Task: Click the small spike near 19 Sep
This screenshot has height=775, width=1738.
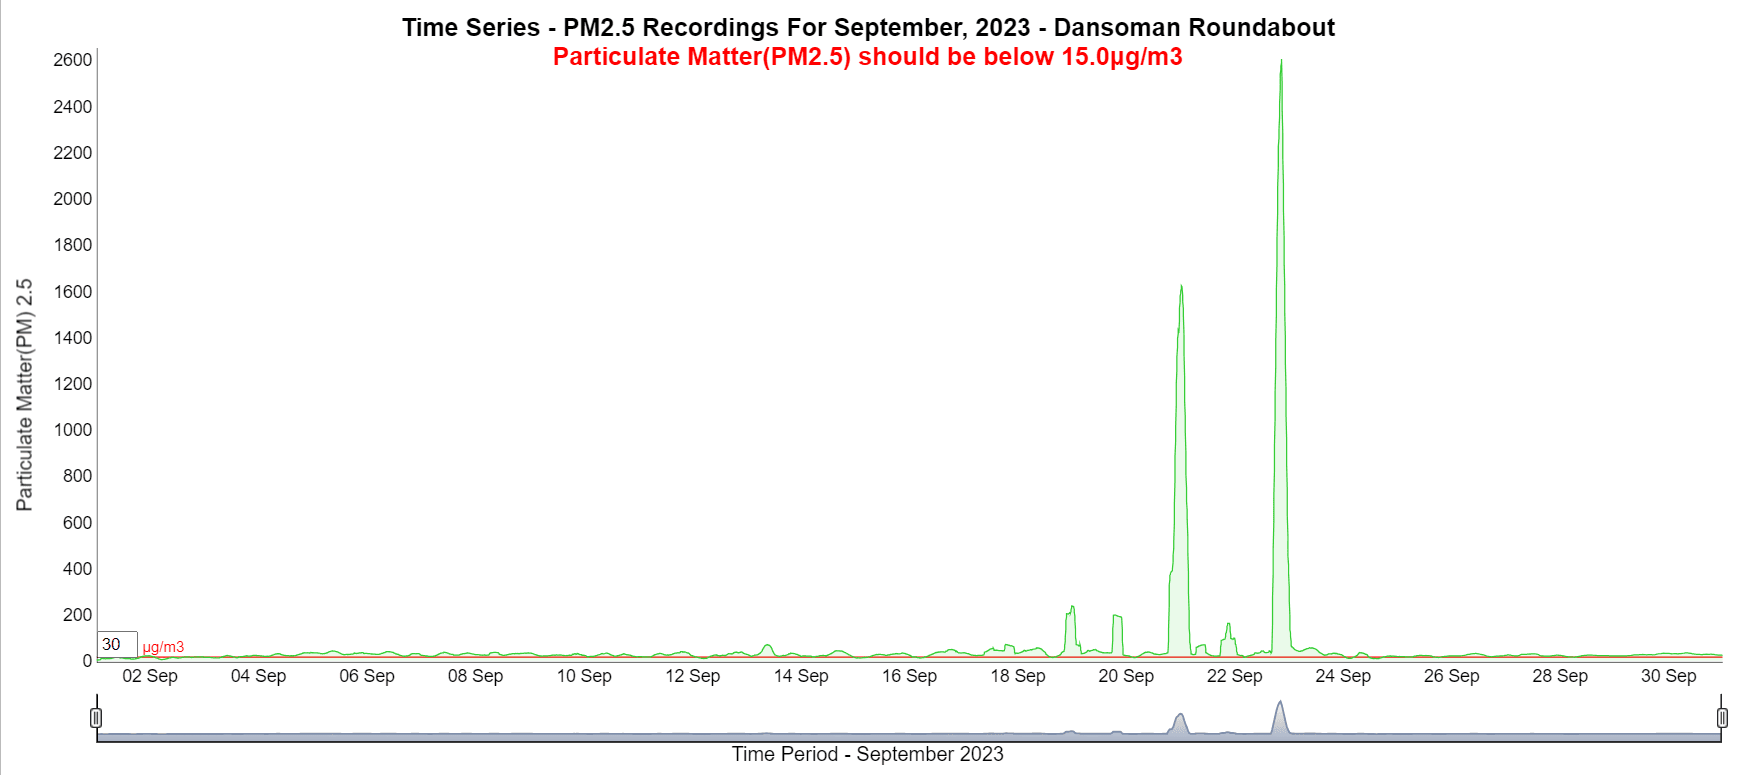Action: coord(1071,630)
